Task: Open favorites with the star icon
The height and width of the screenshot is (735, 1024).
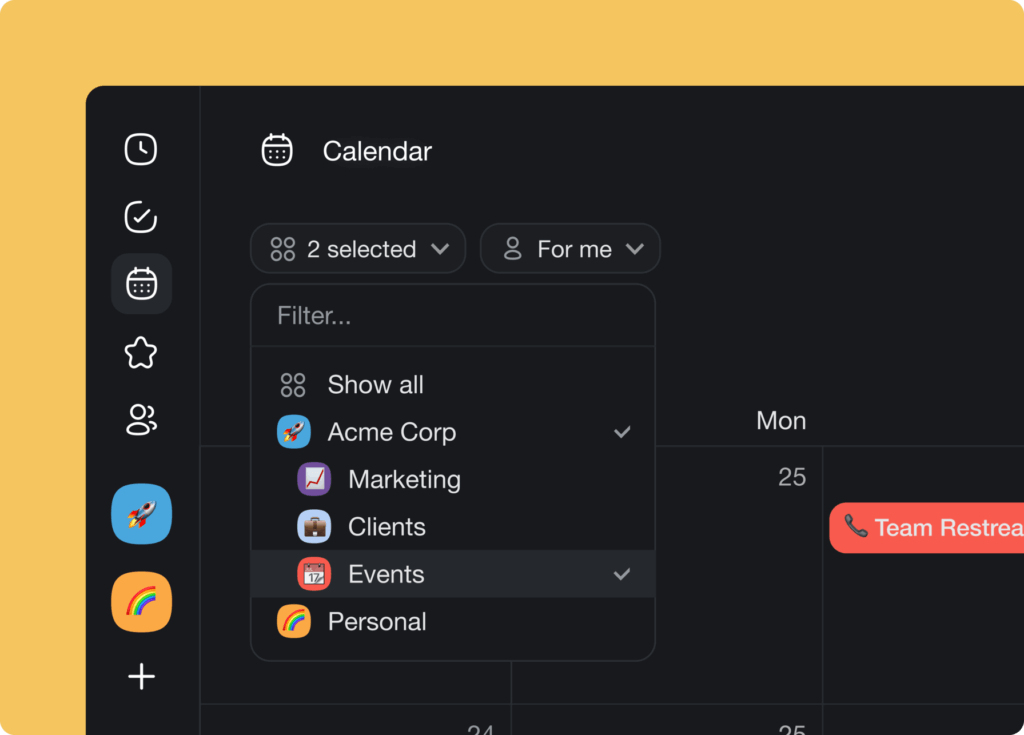Action: tap(141, 352)
